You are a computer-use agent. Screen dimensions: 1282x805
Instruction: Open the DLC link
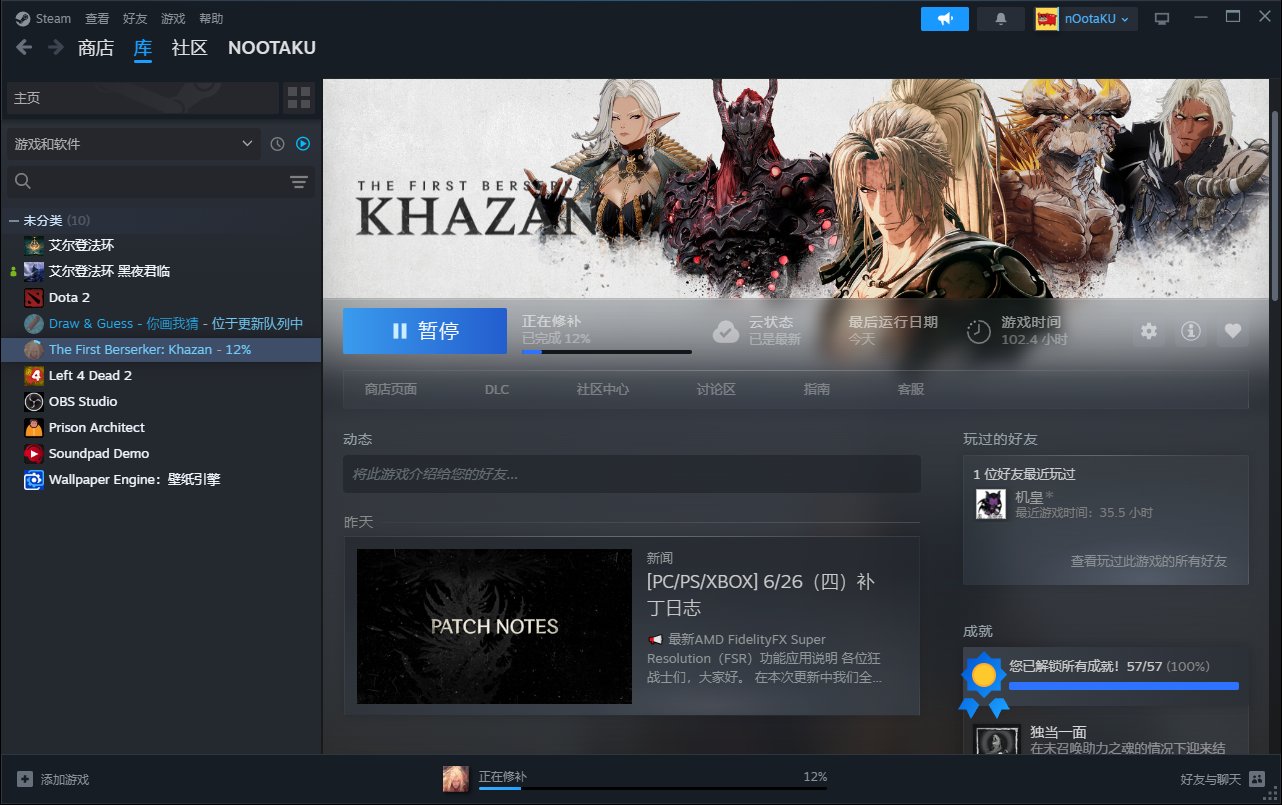click(x=497, y=389)
